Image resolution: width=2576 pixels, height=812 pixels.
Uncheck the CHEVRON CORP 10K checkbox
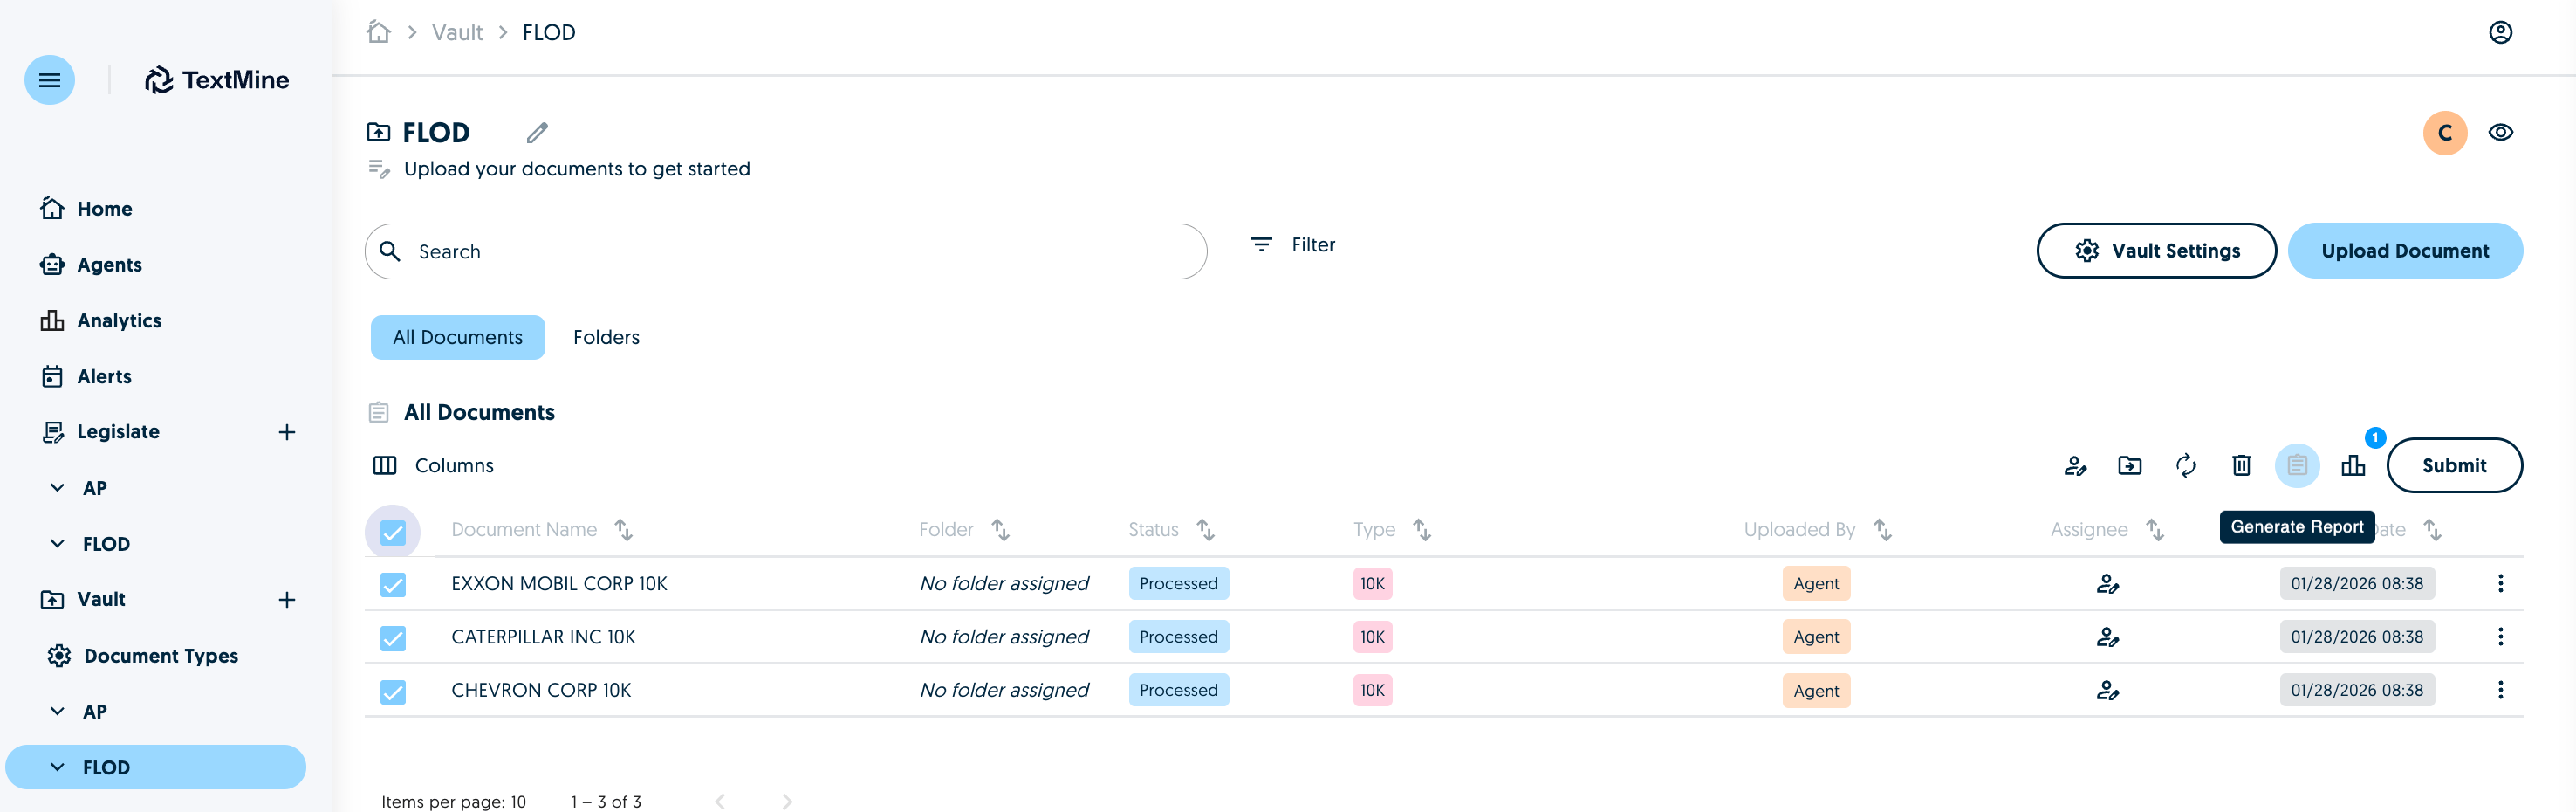click(393, 692)
